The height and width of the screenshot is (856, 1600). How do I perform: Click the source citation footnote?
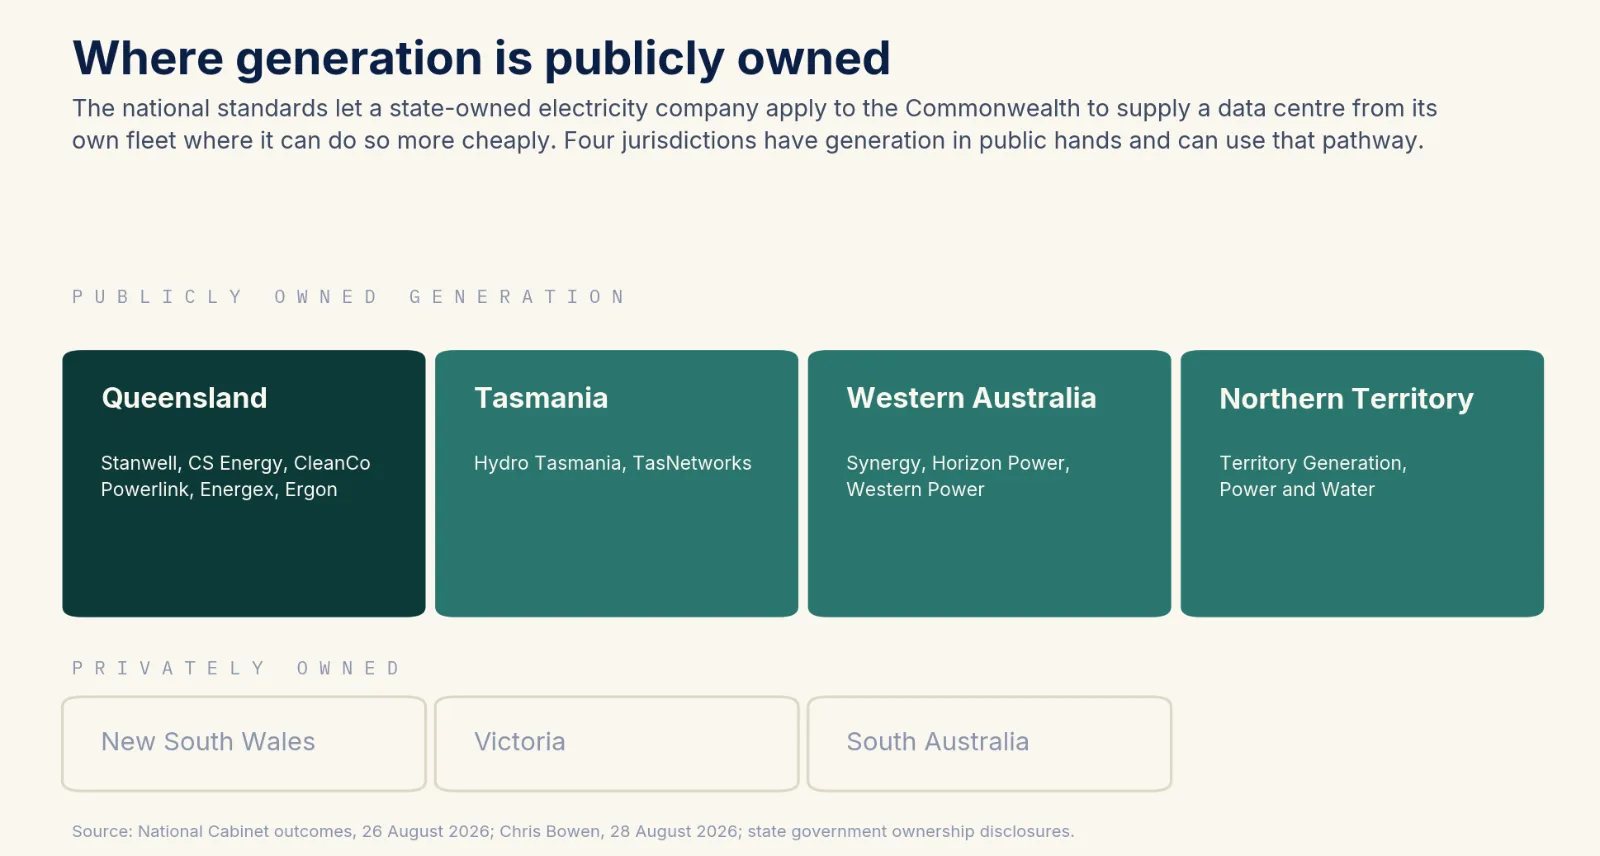(573, 831)
